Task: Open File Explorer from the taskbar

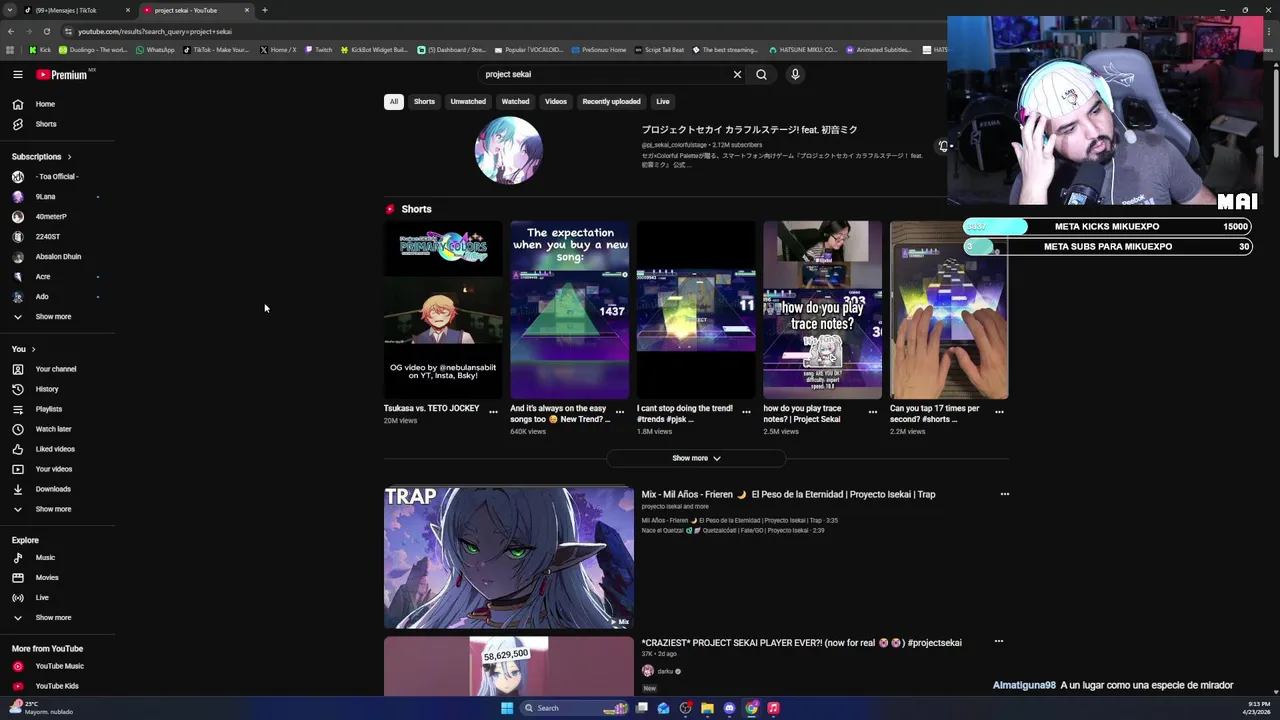Action: 707,708
